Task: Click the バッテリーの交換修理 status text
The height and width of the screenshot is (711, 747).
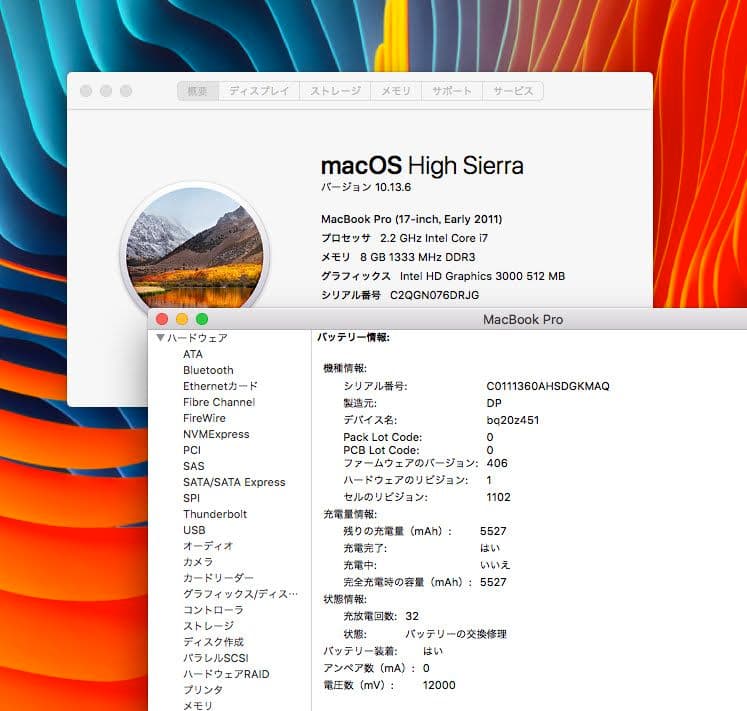Action: click(456, 634)
